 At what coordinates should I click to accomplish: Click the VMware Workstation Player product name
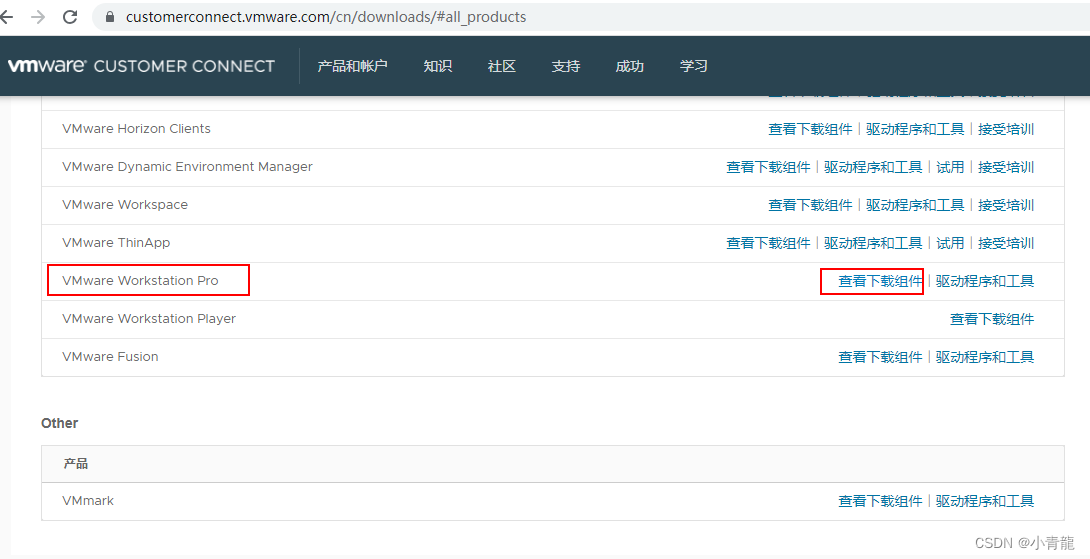149,318
